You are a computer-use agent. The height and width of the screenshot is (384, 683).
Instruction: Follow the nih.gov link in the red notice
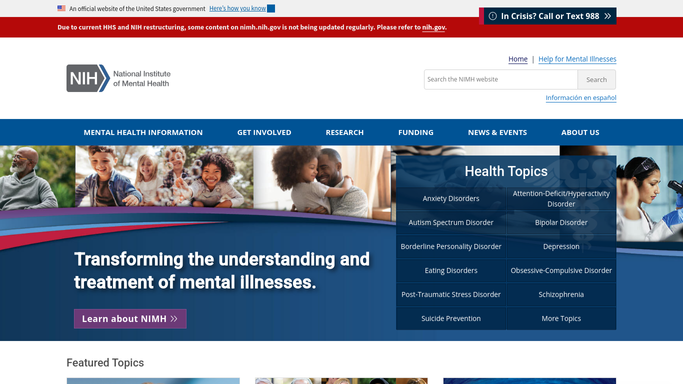[433, 27]
